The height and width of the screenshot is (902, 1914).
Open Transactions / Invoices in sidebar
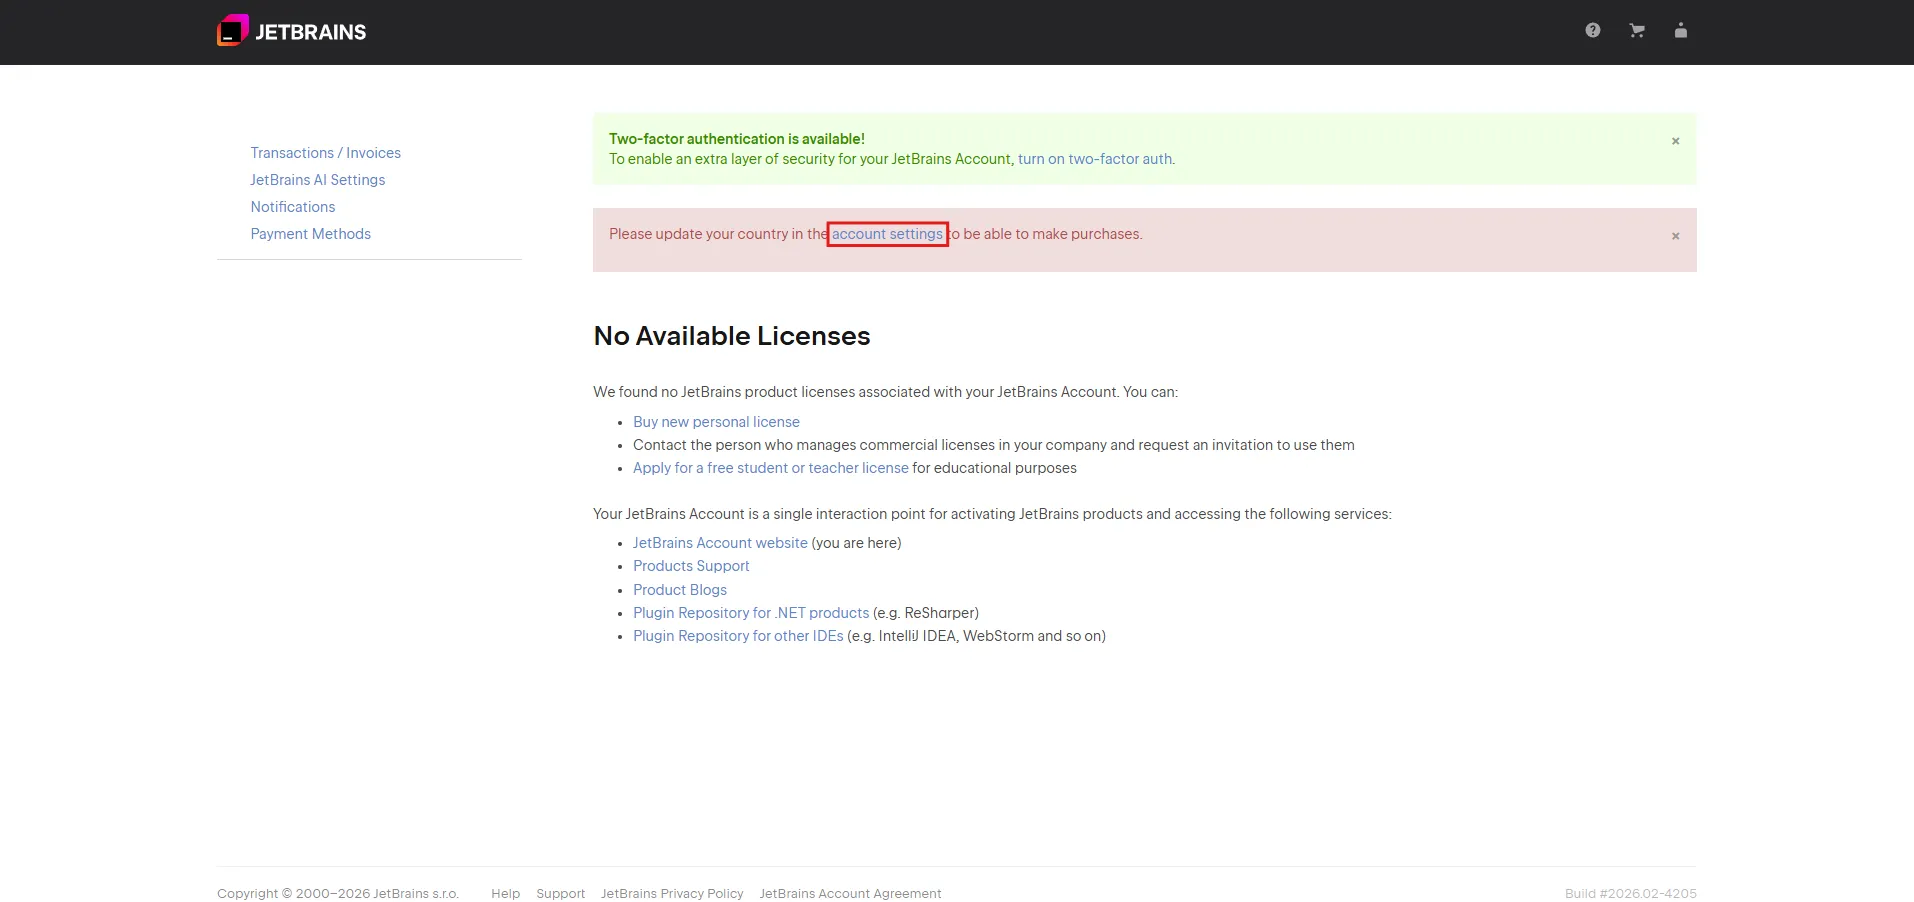coord(325,153)
